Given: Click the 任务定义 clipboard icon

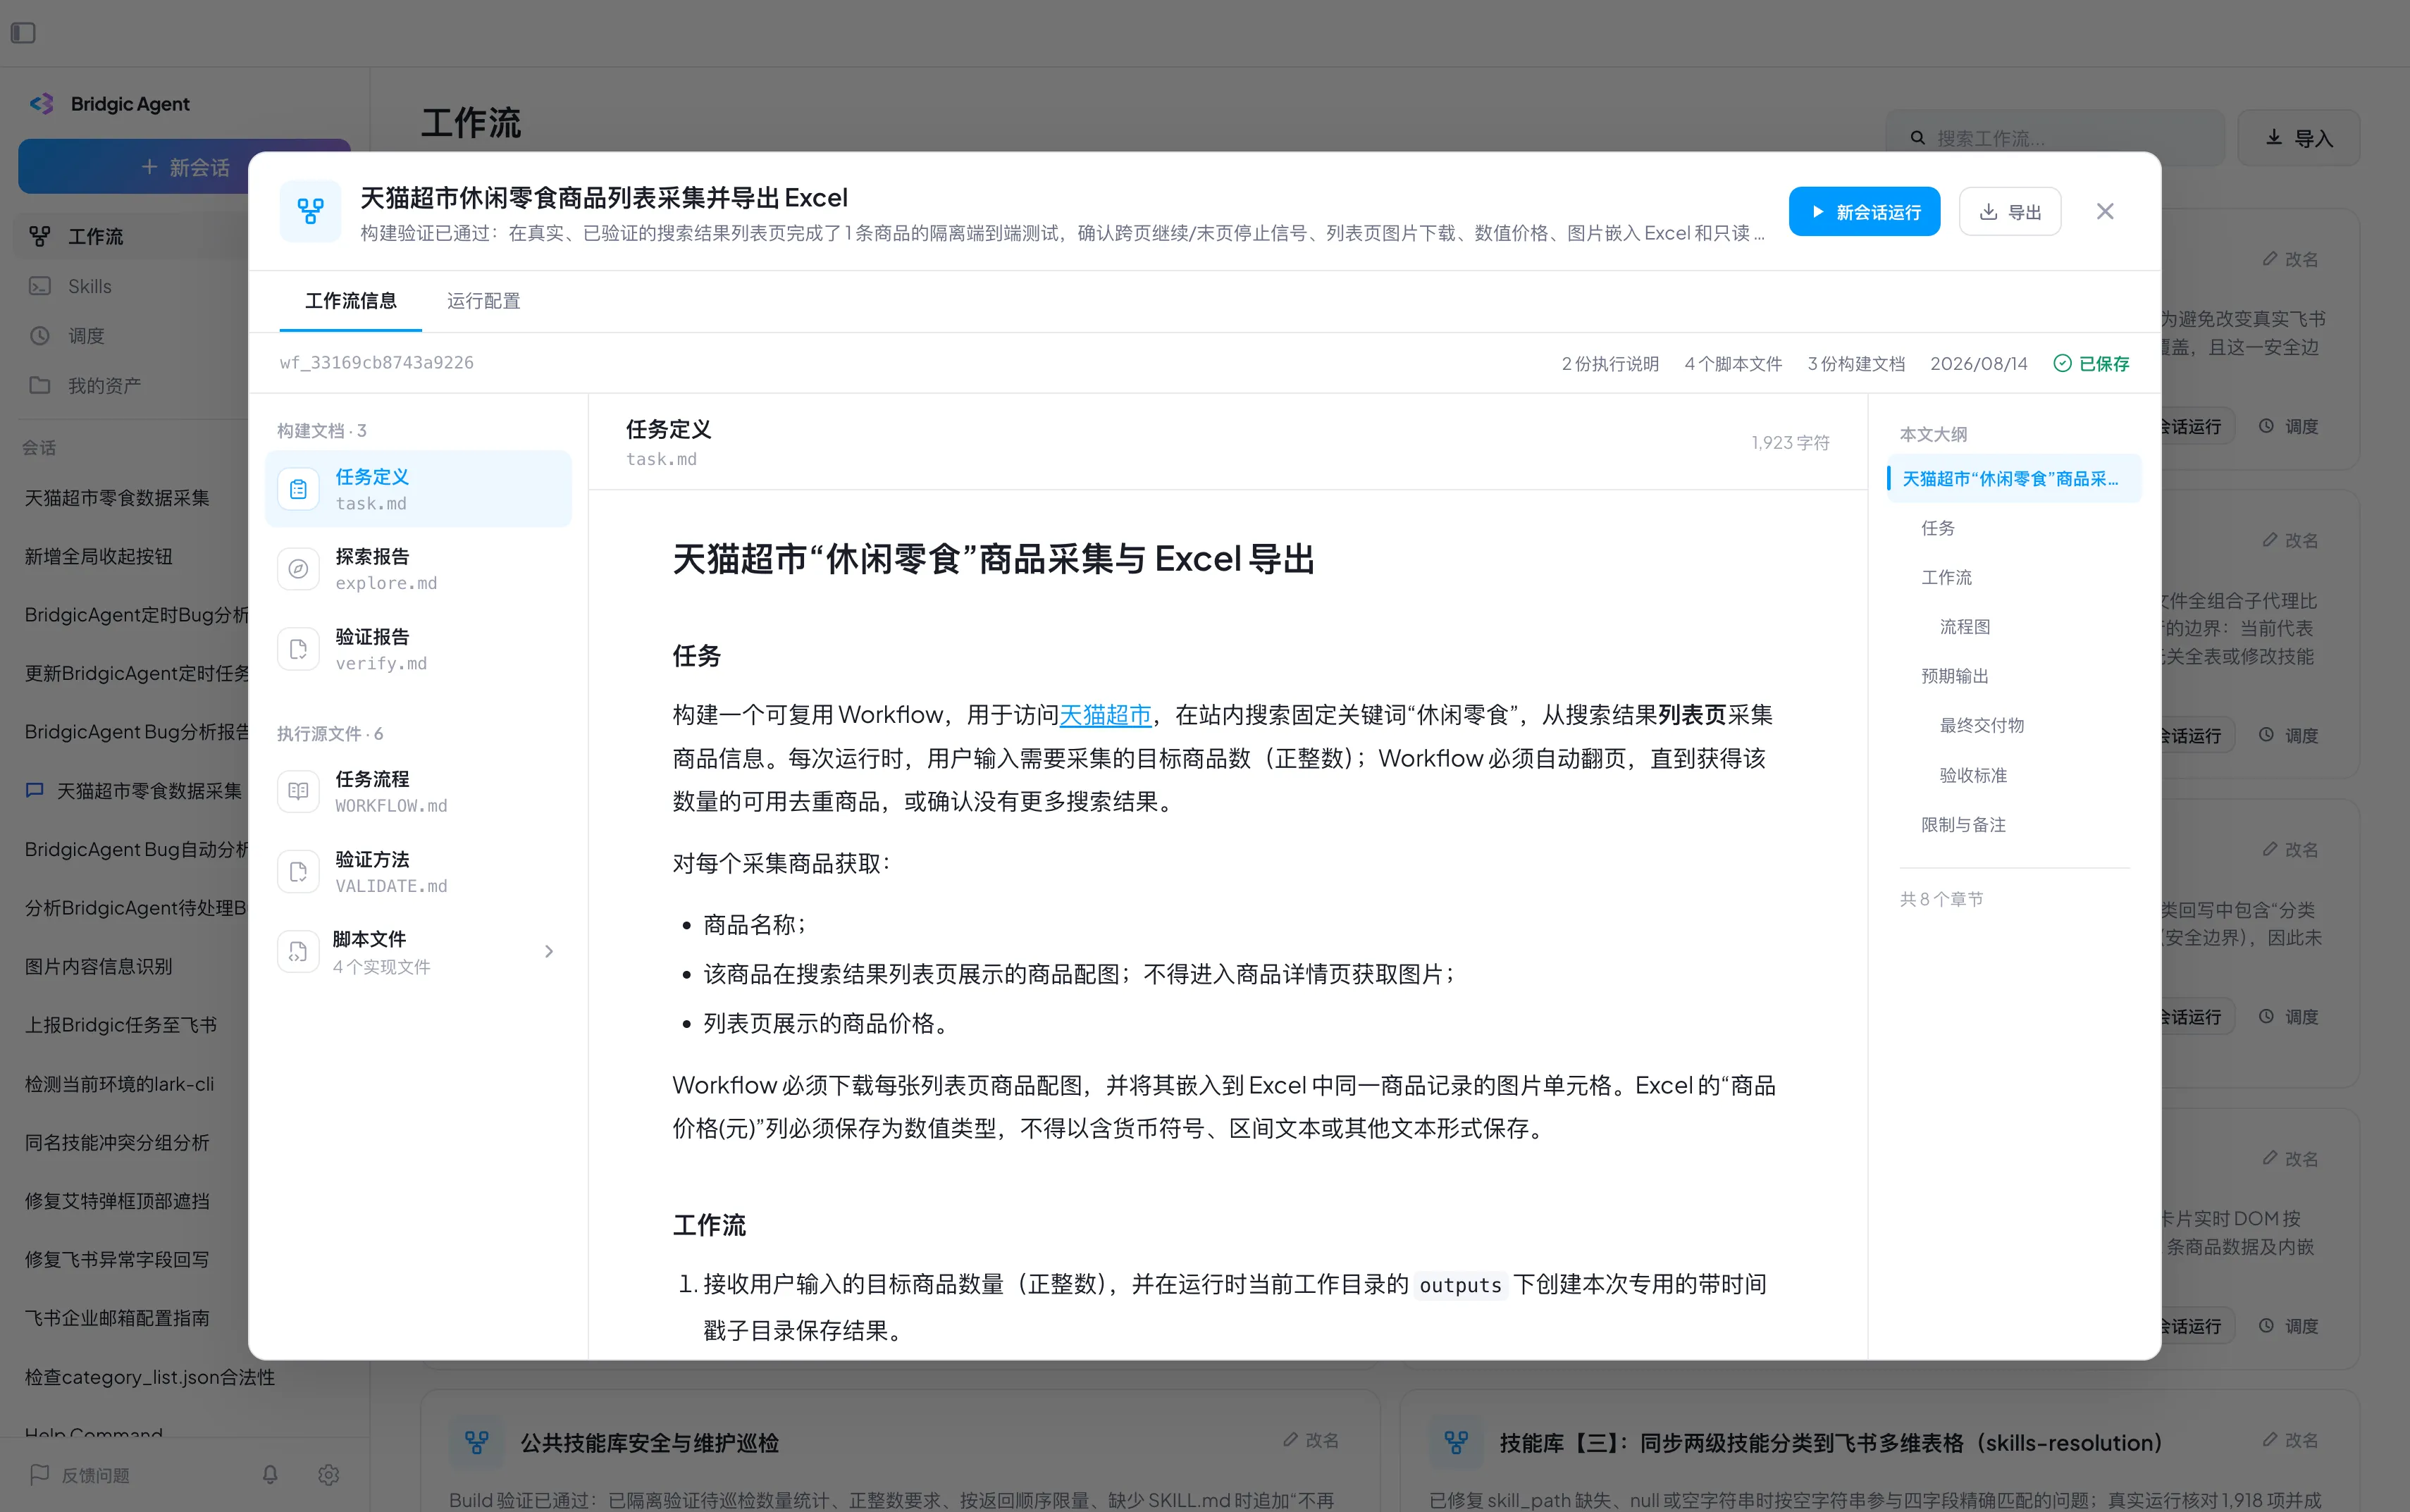Looking at the screenshot, I should pyautogui.click(x=298, y=489).
